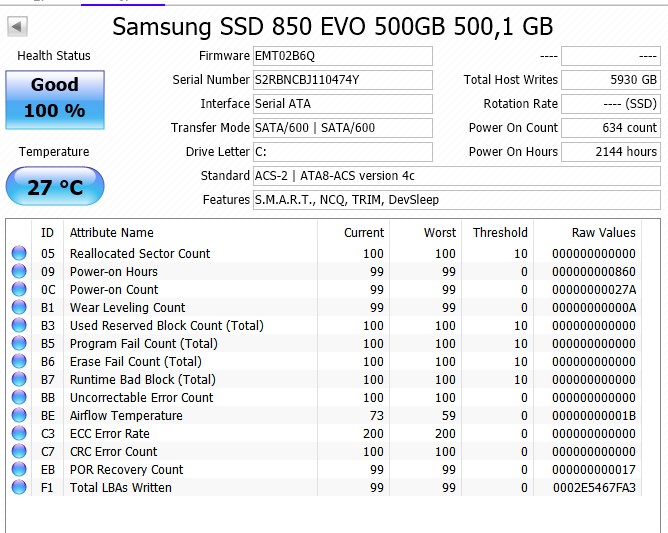Click the Transfer Mode field SATA/600
The image size is (668, 533).
click(x=343, y=128)
